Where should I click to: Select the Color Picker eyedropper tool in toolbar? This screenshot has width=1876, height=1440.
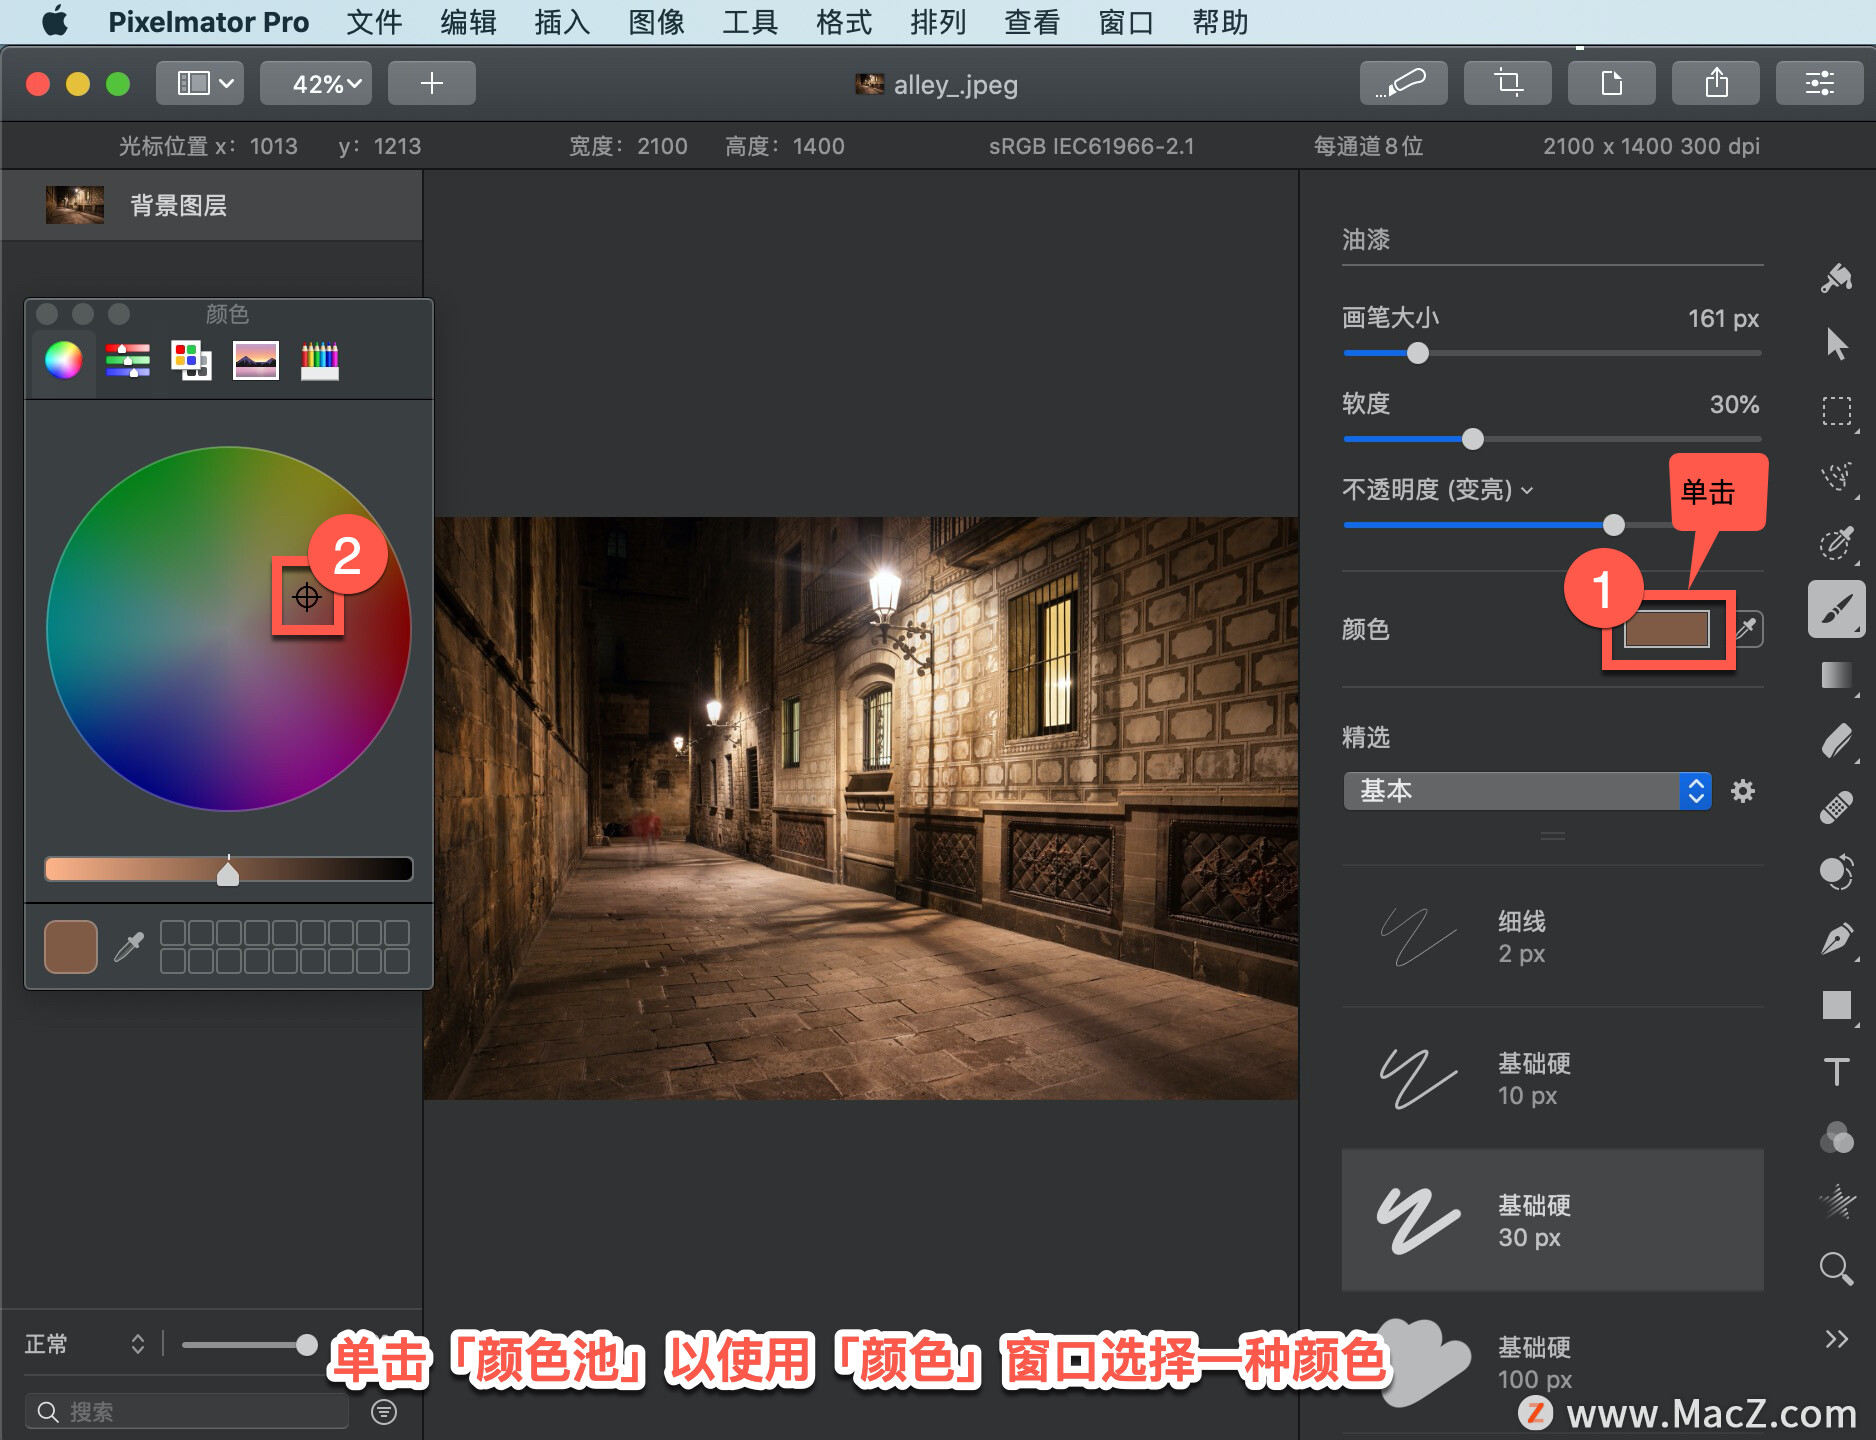1836,542
